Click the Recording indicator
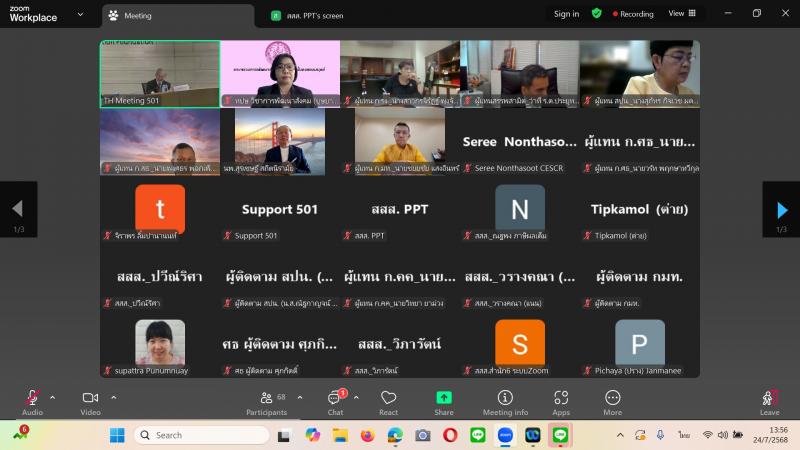800x450 pixels. [633, 14]
